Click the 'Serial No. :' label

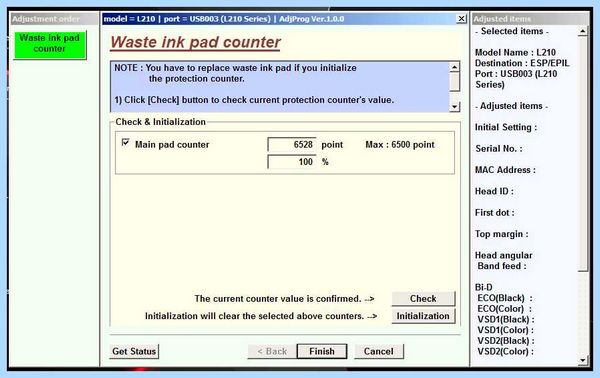pos(499,149)
